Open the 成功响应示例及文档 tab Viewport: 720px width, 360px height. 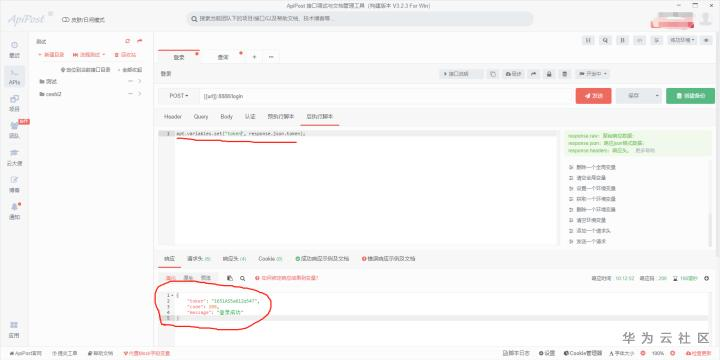(x=322, y=259)
